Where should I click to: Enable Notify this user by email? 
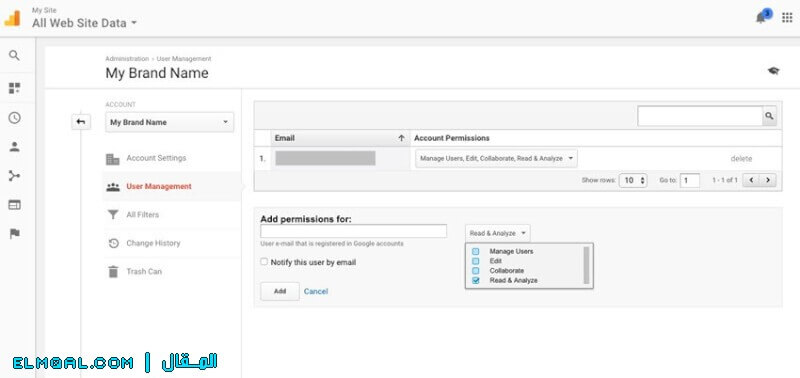(x=264, y=262)
